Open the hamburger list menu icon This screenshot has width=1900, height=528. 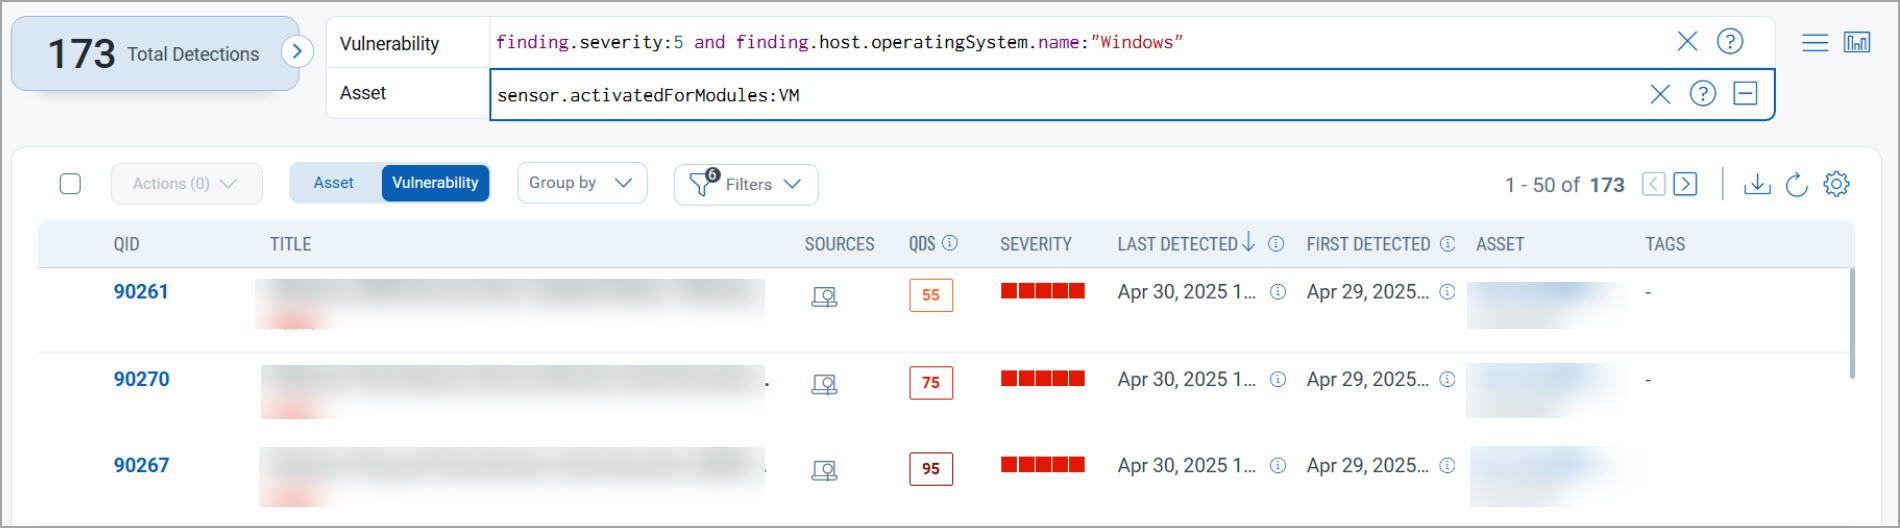tap(1815, 42)
